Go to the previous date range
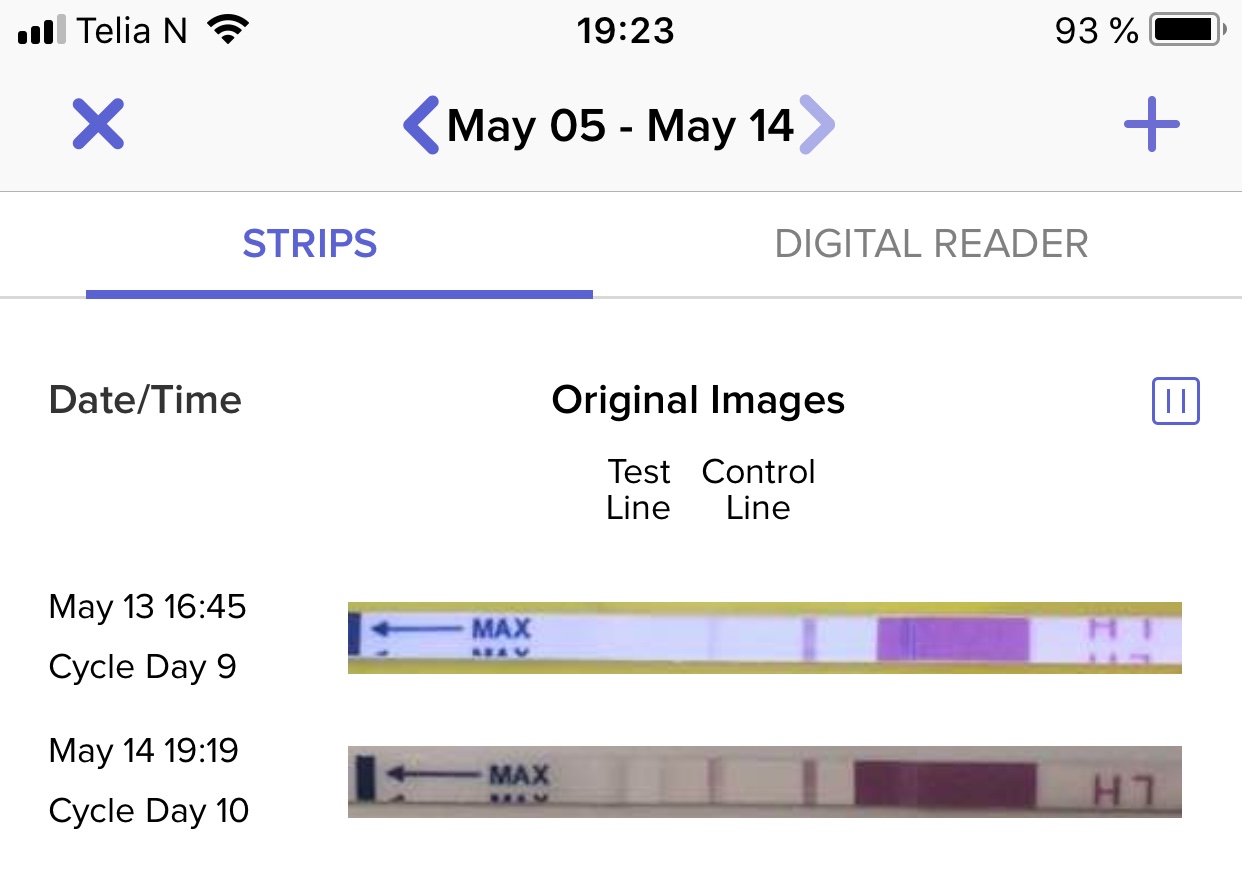1242x880 pixels. (x=421, y=125)
